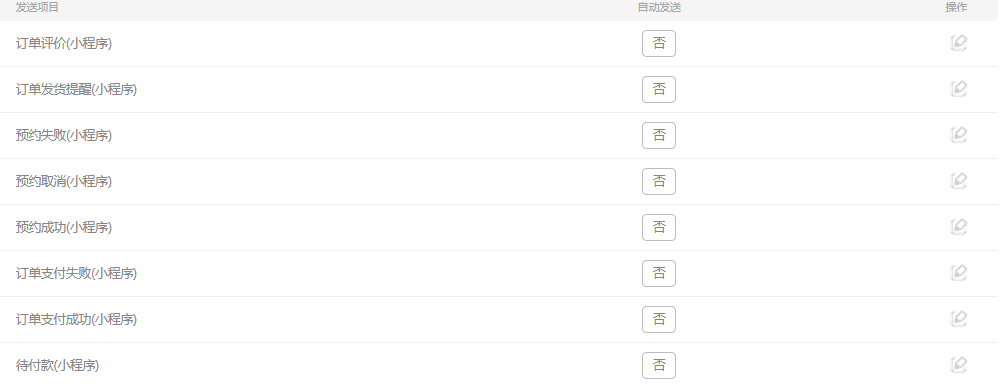Open edit icon for 预约失败(小程序)
Image resolution: width=1000 pixels, height=388 pixels.
(x=958, y=135)
